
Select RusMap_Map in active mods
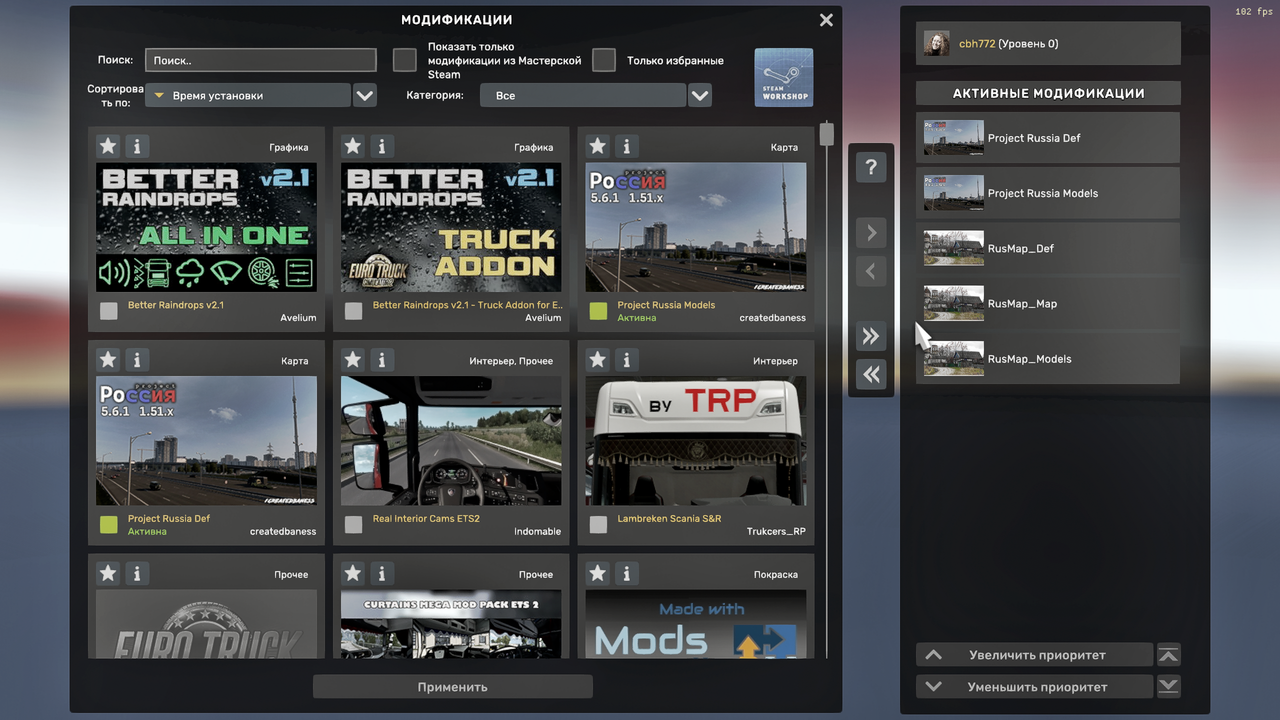pyautogui.click(x=1048, y=303)
